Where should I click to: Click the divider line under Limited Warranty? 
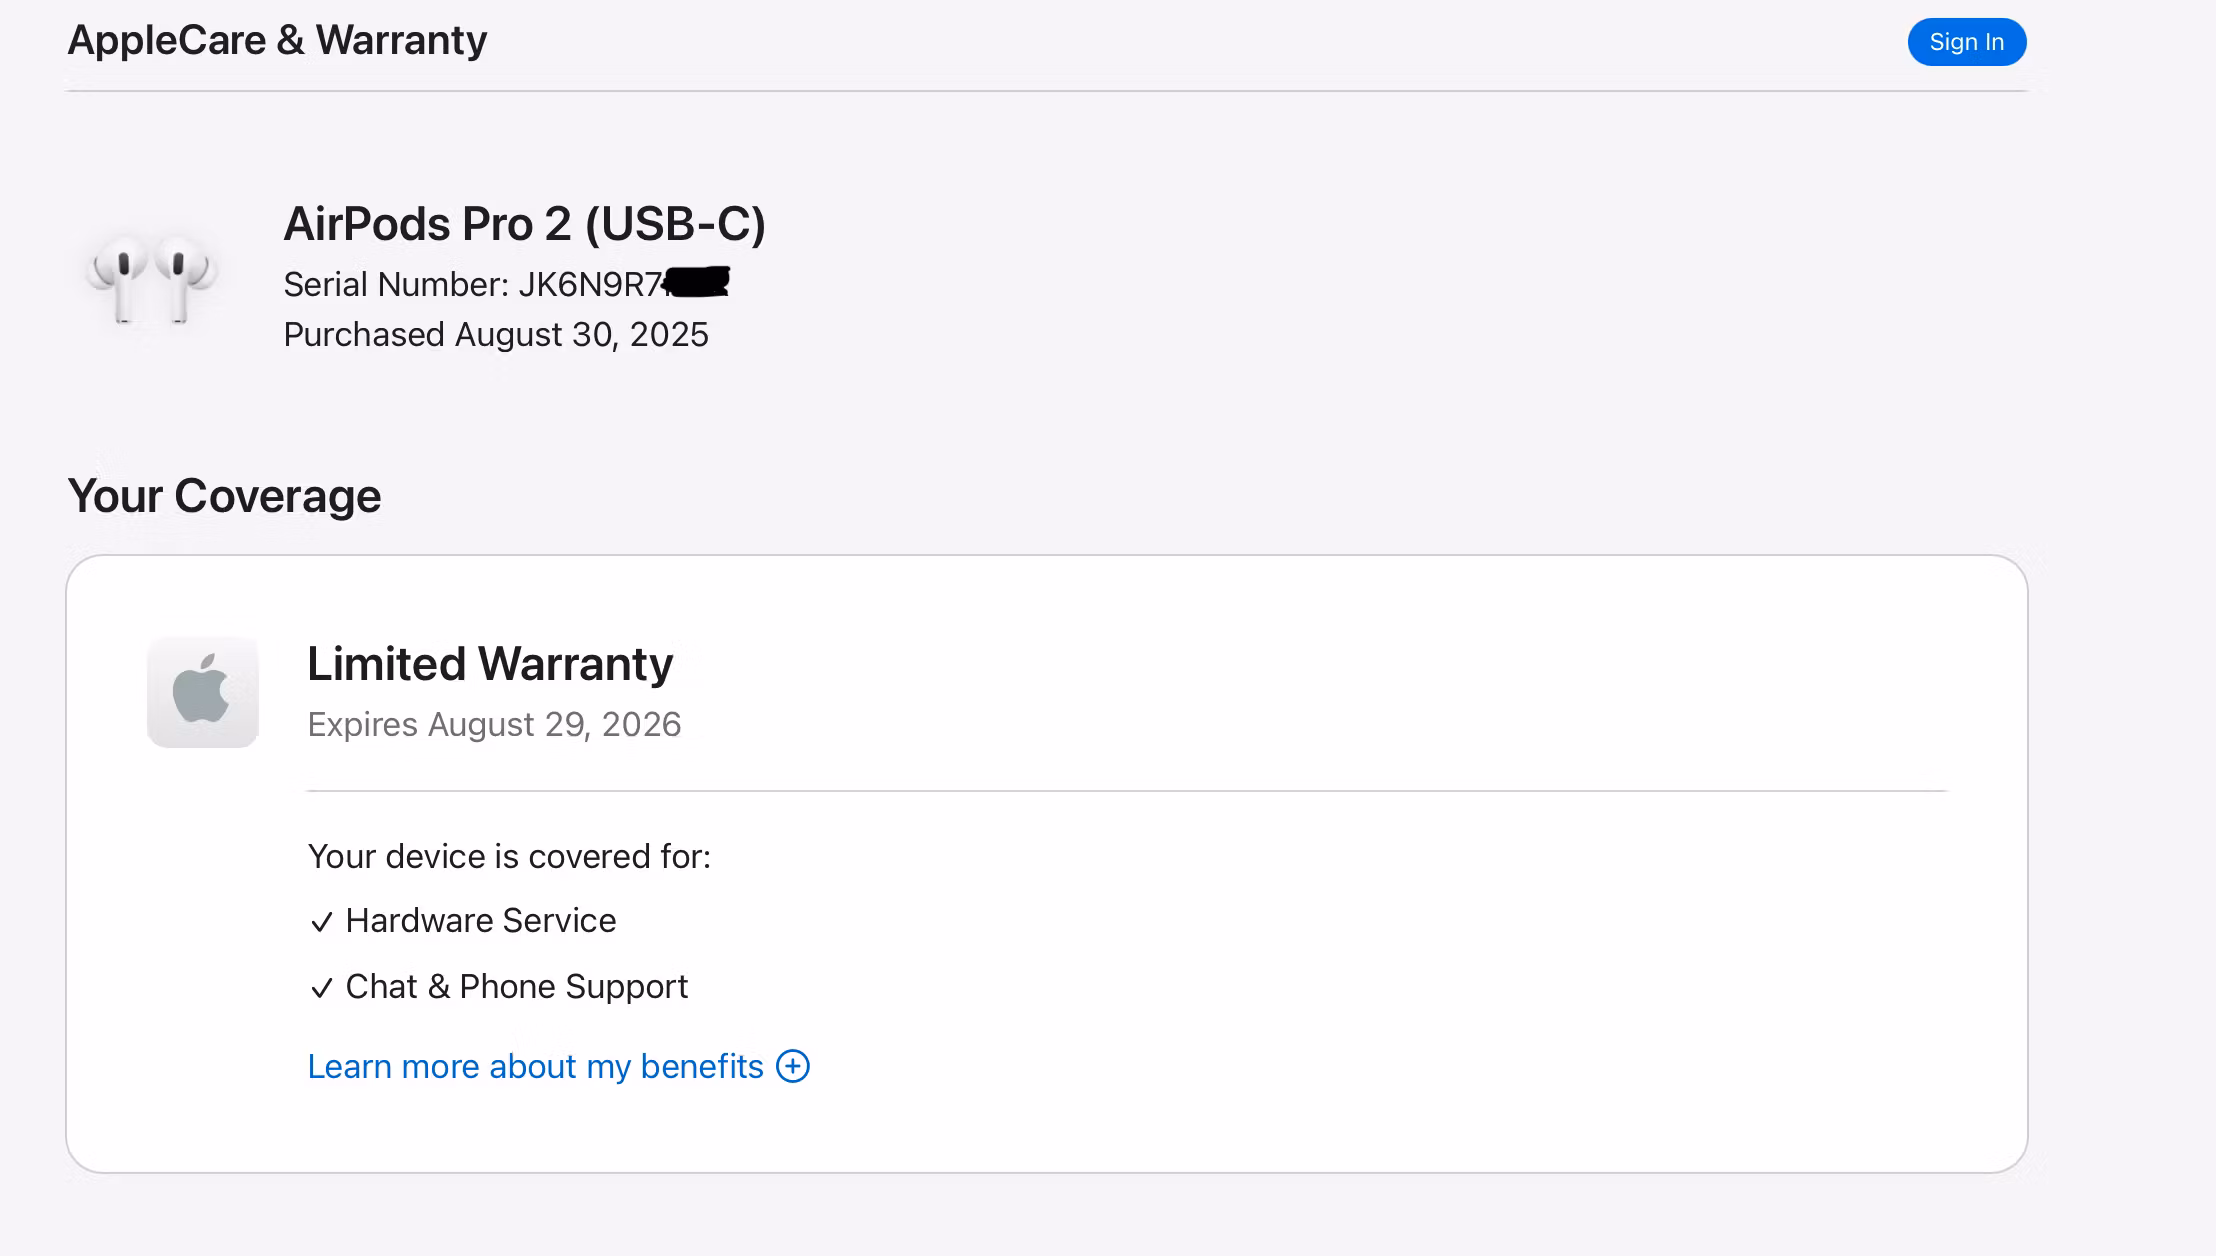[x=1126, y=791]
